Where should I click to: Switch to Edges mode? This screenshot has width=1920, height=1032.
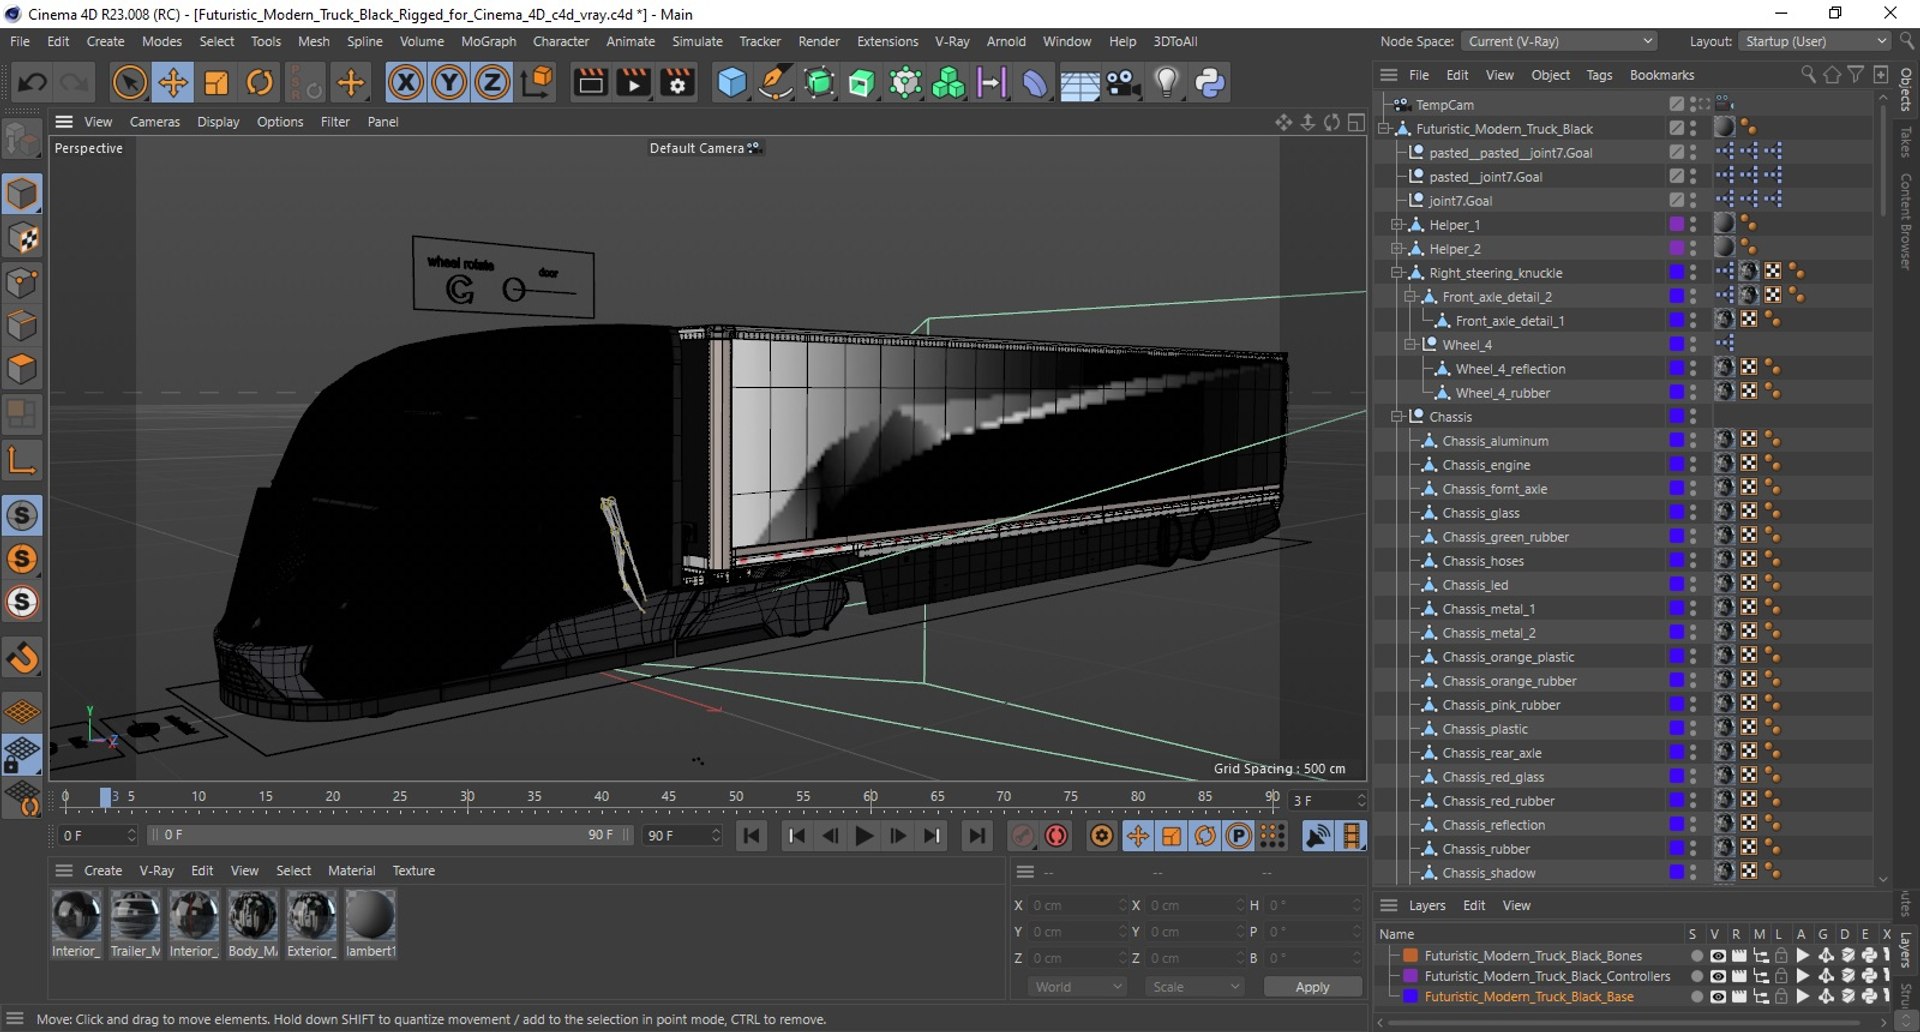pyautogui.click(x=22, y=326)
